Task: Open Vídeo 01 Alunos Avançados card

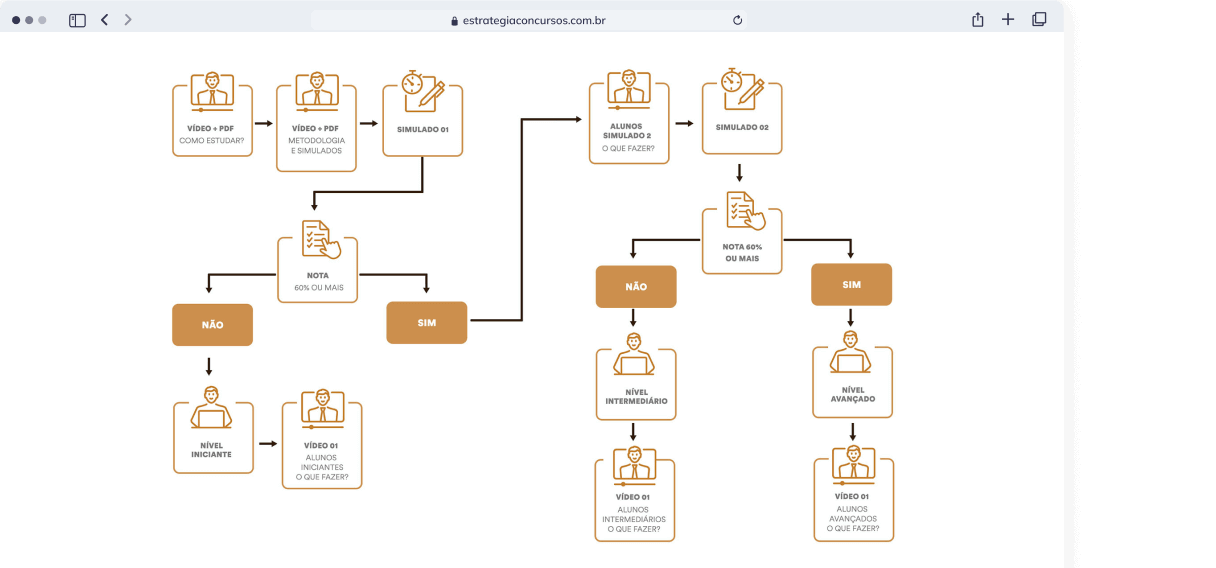Action: (853, 498)
